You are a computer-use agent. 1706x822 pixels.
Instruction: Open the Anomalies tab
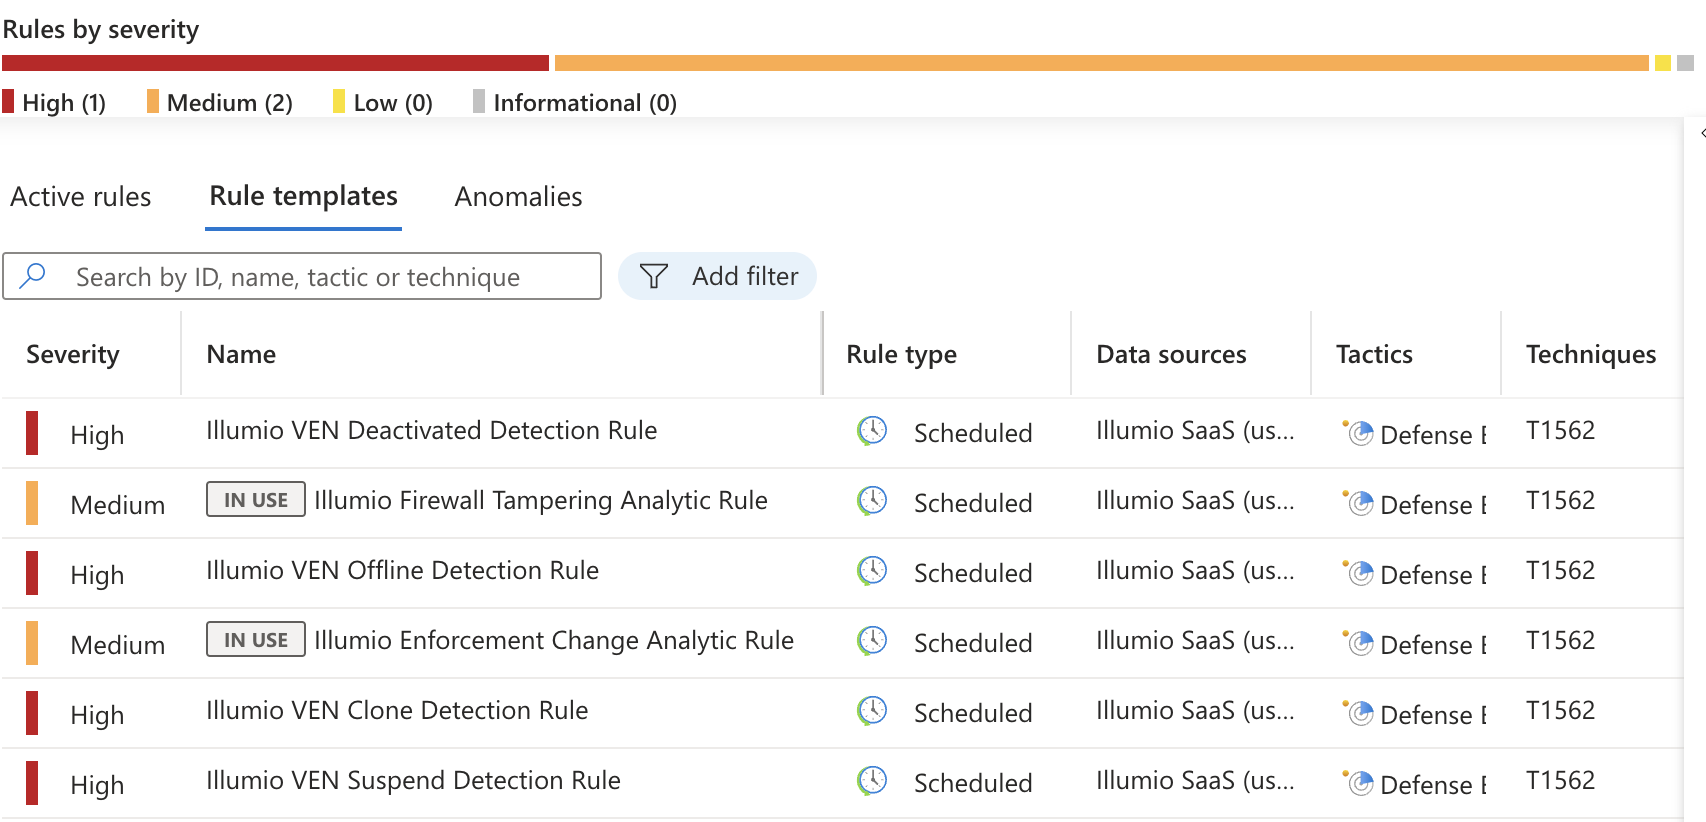pos(518,197)
